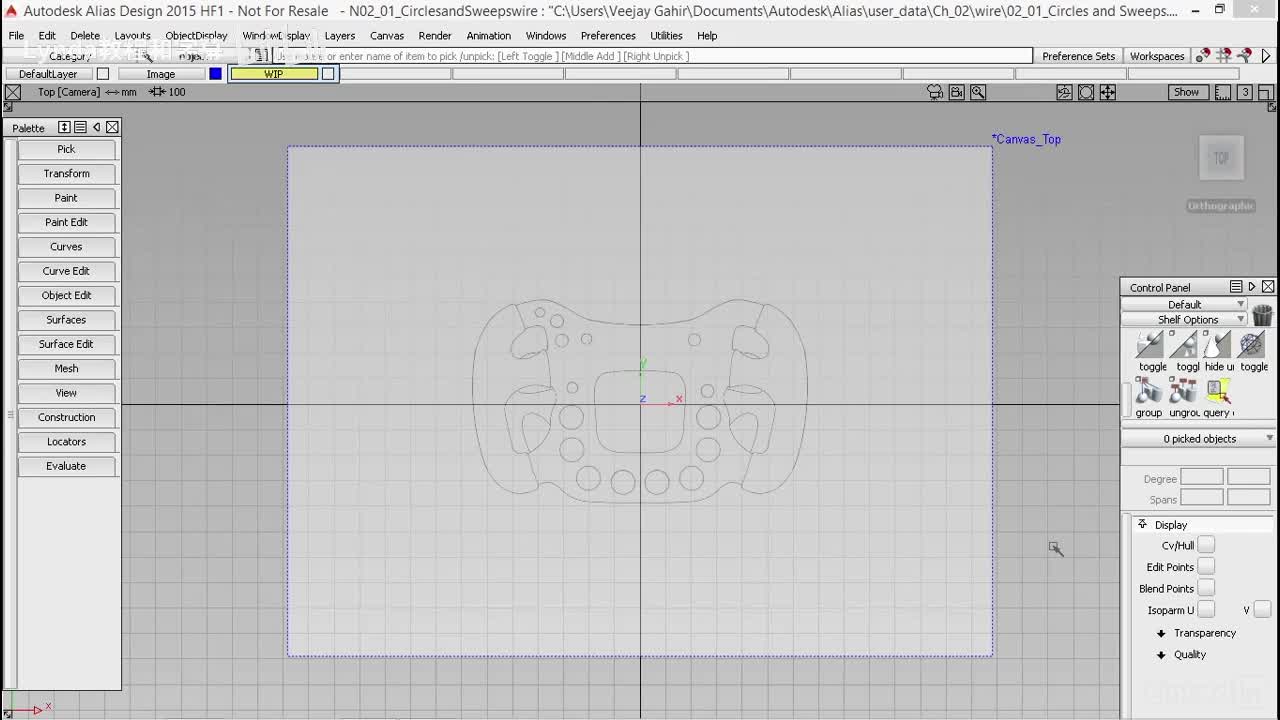Select the DefaultLayer button
Screen dimensions: 1280x720
click(x=48, y=74)
